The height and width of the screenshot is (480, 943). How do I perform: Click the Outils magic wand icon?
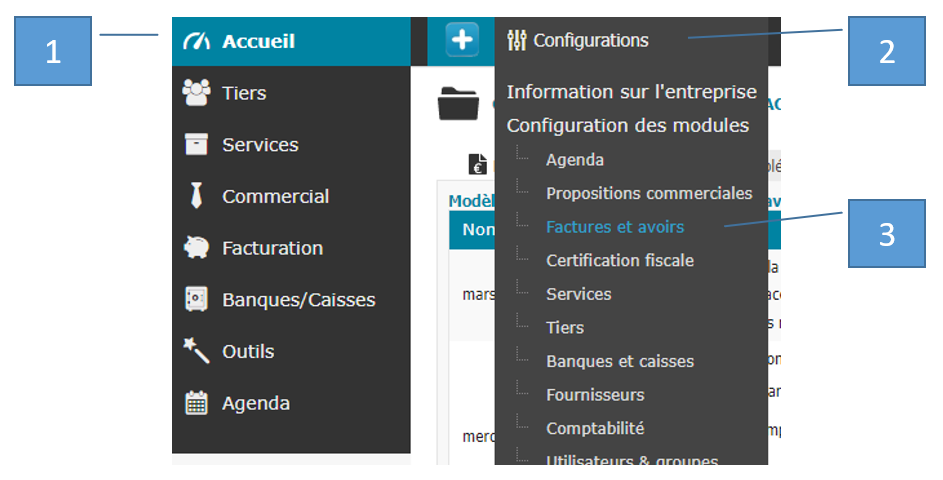(196, 351)
